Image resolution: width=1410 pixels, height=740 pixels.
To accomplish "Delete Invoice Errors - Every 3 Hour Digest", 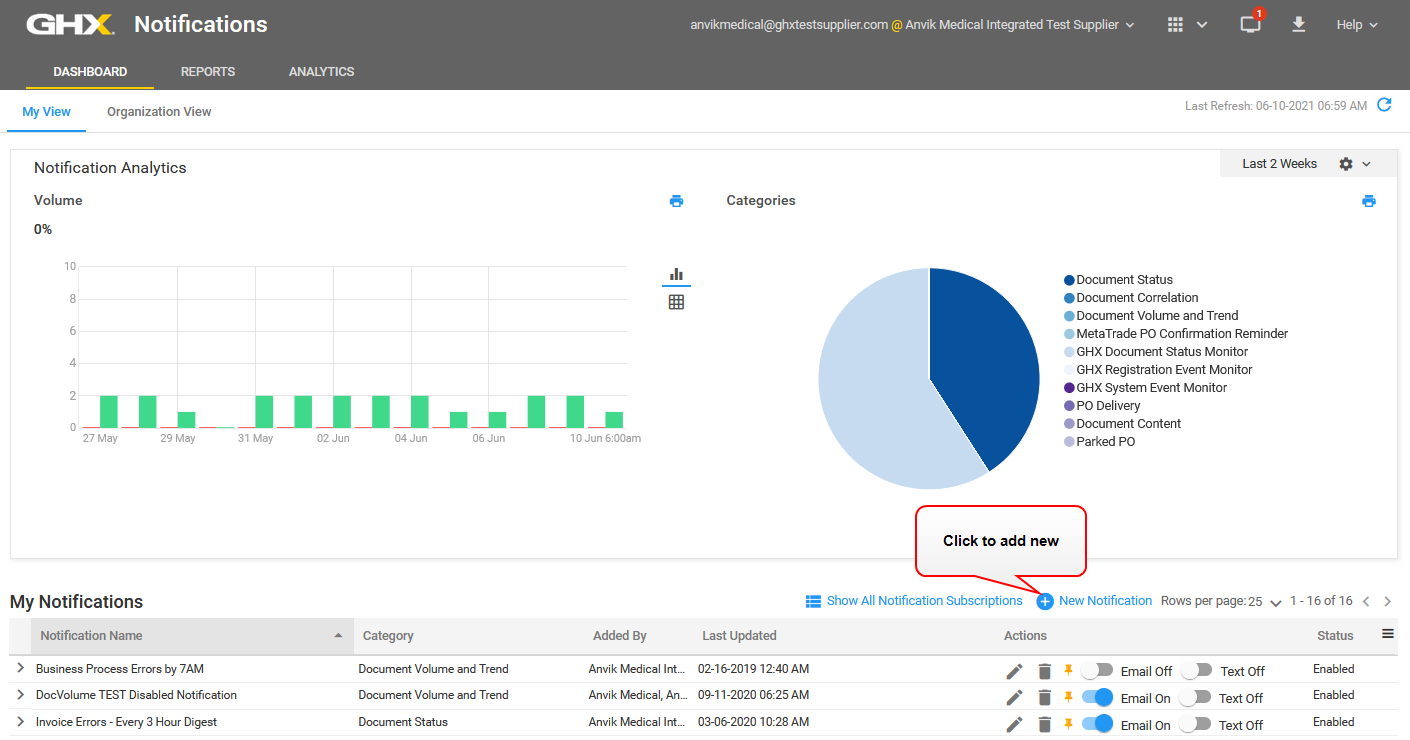I will point(1045,724).
